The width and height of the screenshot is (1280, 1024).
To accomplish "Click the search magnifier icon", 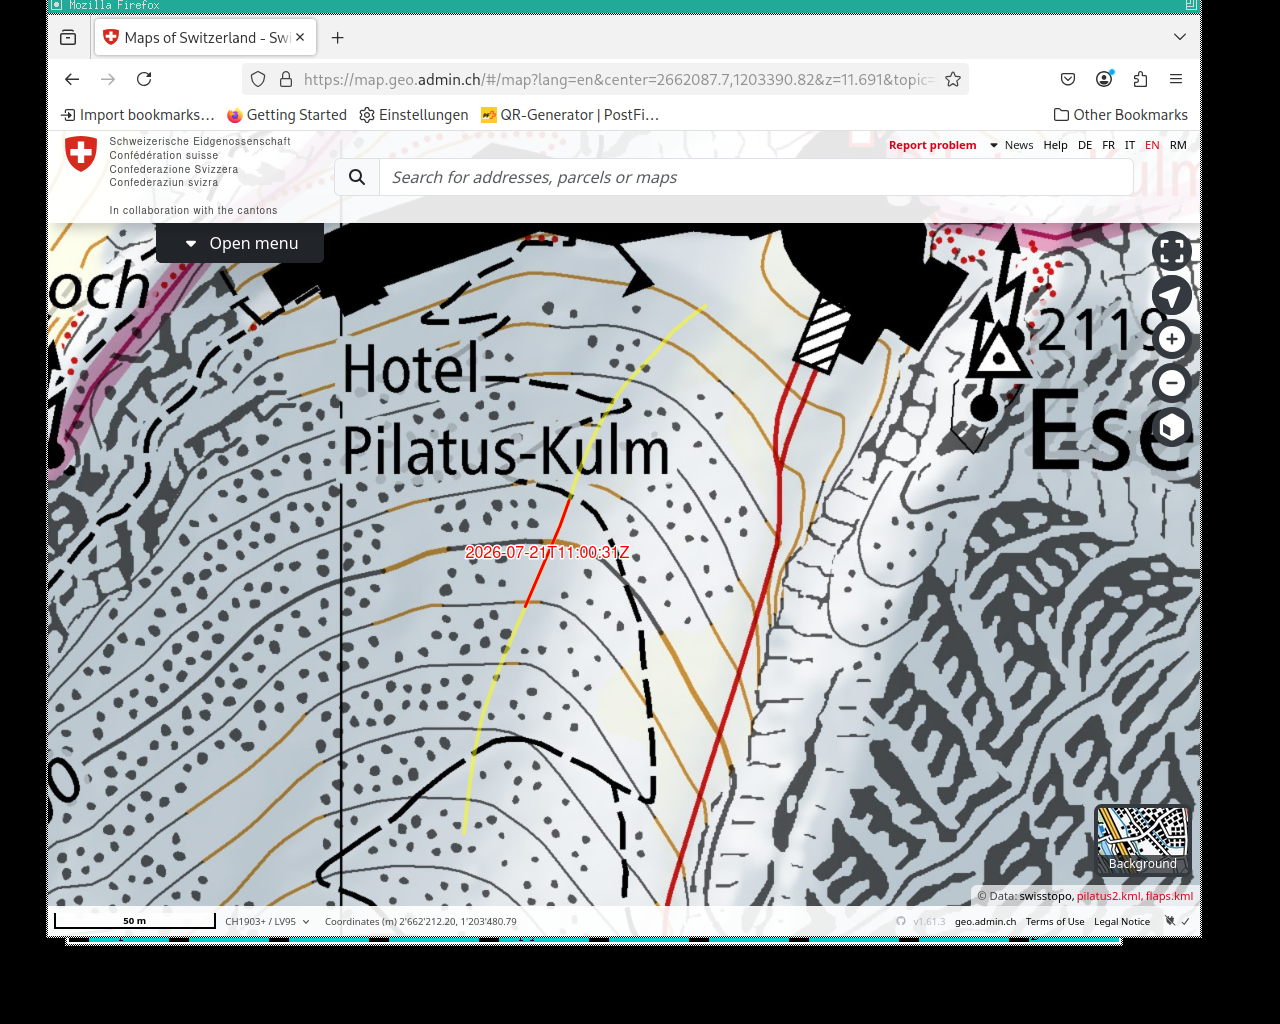I will 357,177.
